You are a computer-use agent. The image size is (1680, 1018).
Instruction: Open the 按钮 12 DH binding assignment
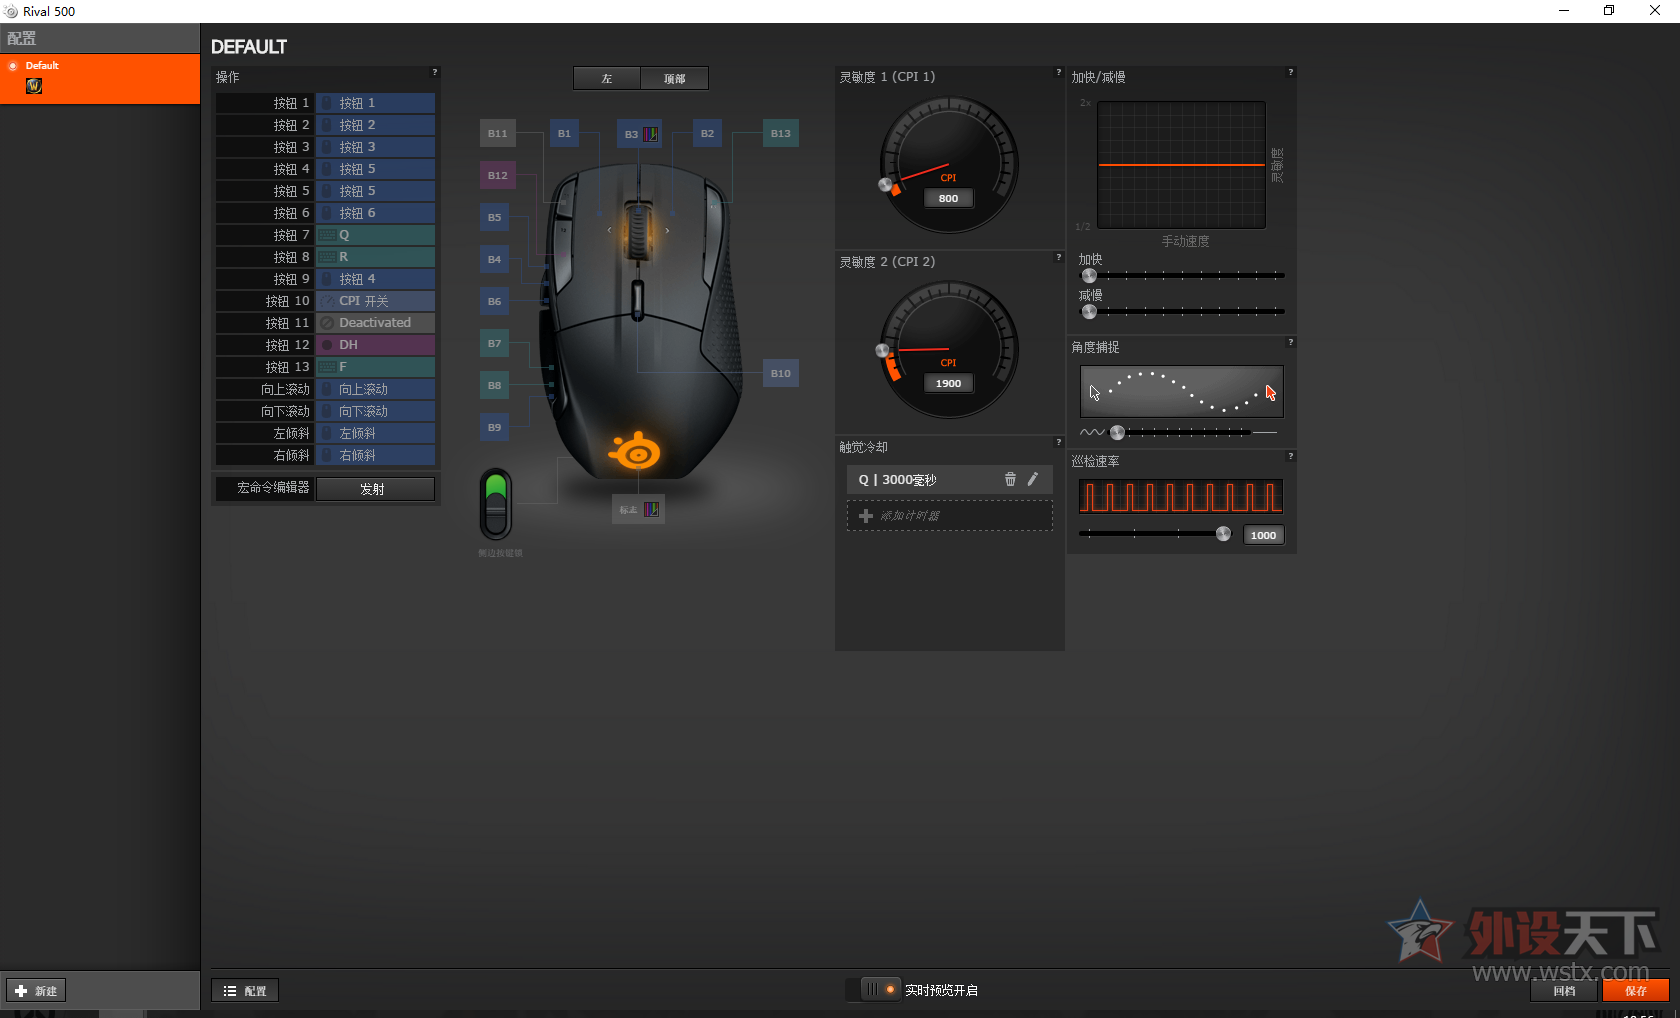(x=375, y=344)
